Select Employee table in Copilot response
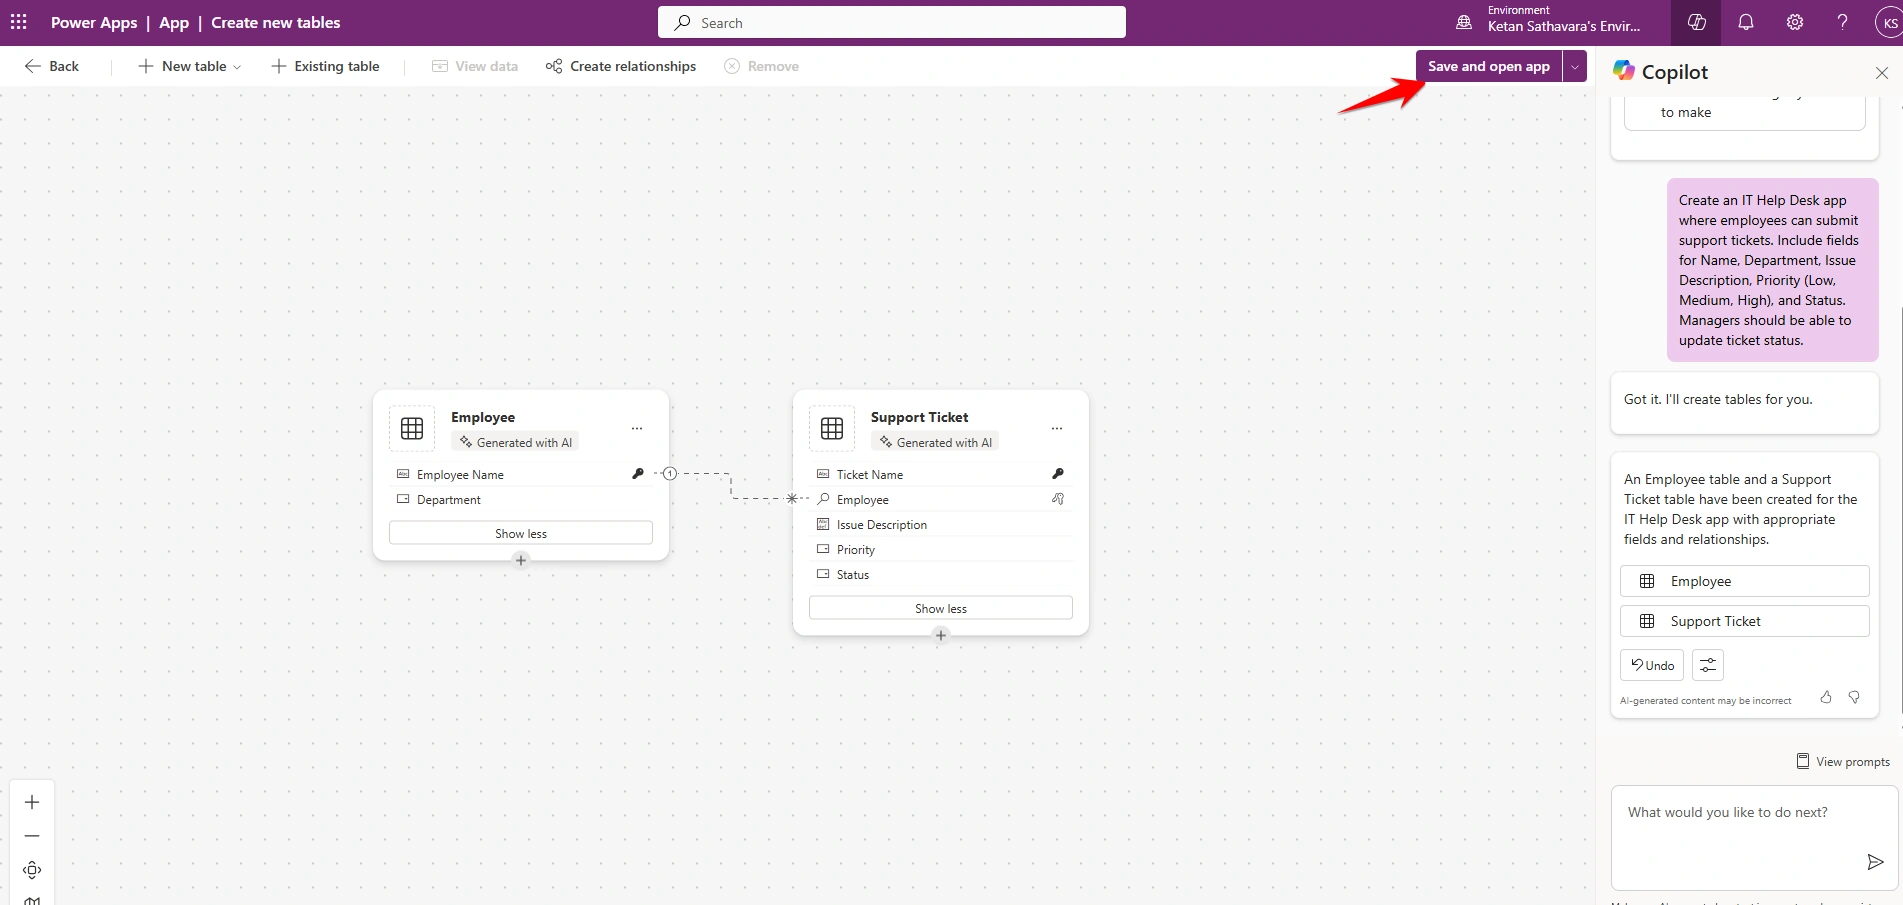Image resolution: width=1903 pixels, height=905 pixels. [x=1745, y=581]
